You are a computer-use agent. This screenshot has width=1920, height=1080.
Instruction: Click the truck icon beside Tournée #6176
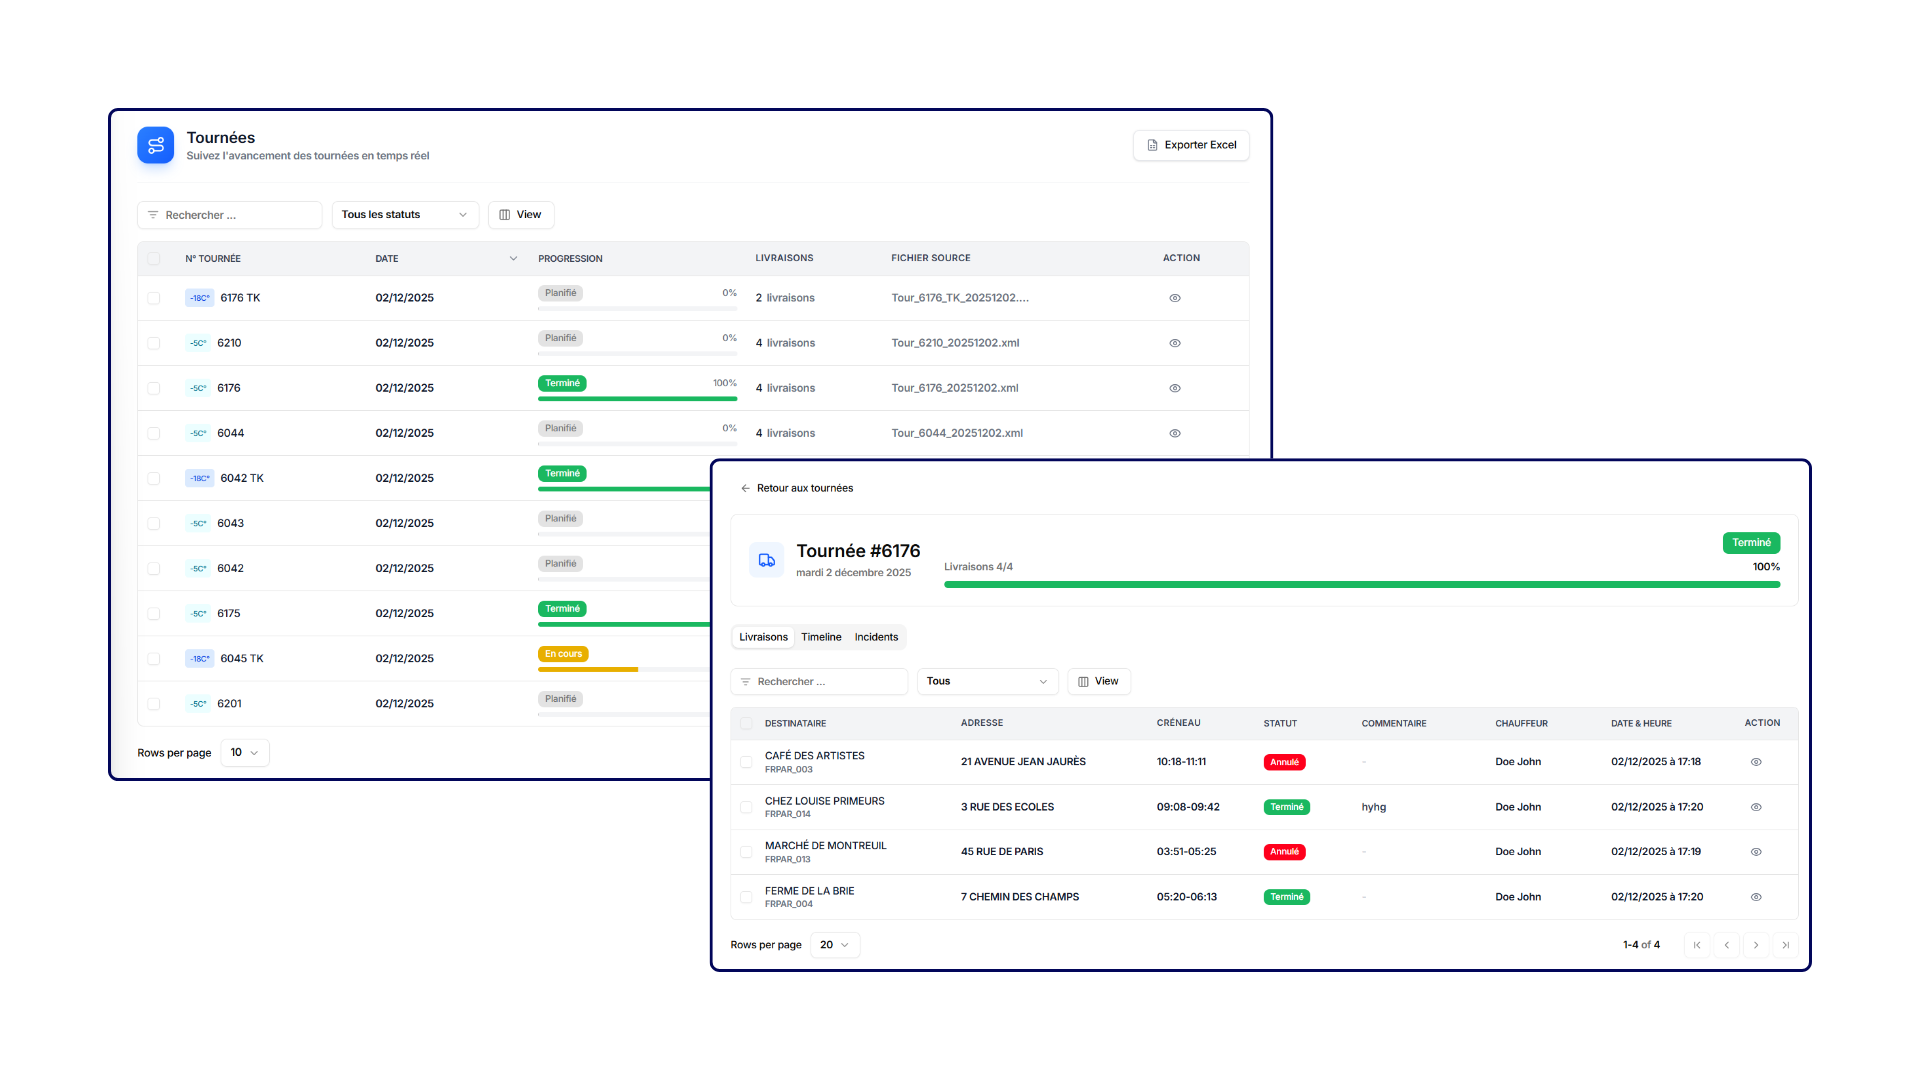pos(766,560)
